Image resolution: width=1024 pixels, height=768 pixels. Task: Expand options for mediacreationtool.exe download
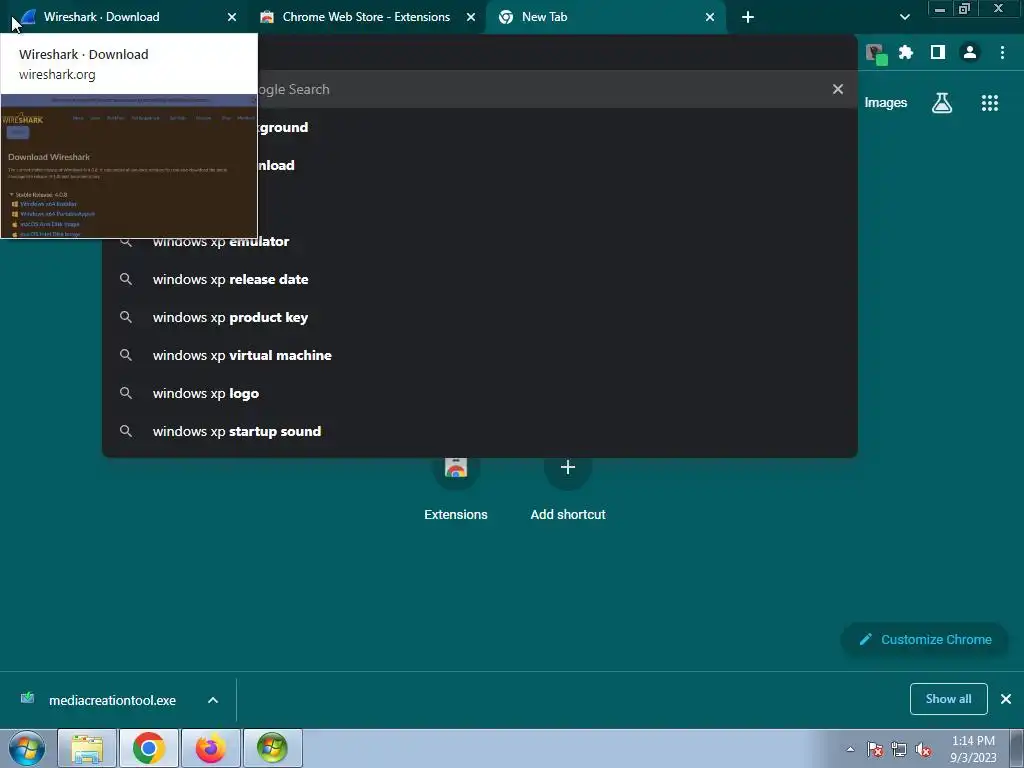[x=213, y=700]
